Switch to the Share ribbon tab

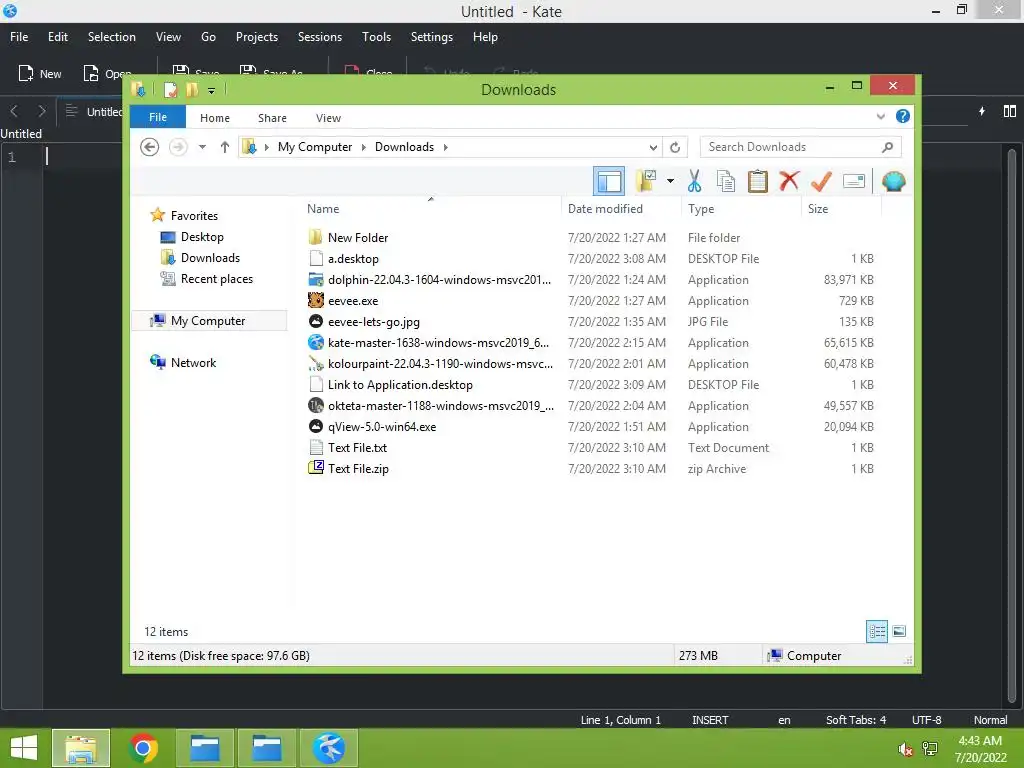point(272,118)
